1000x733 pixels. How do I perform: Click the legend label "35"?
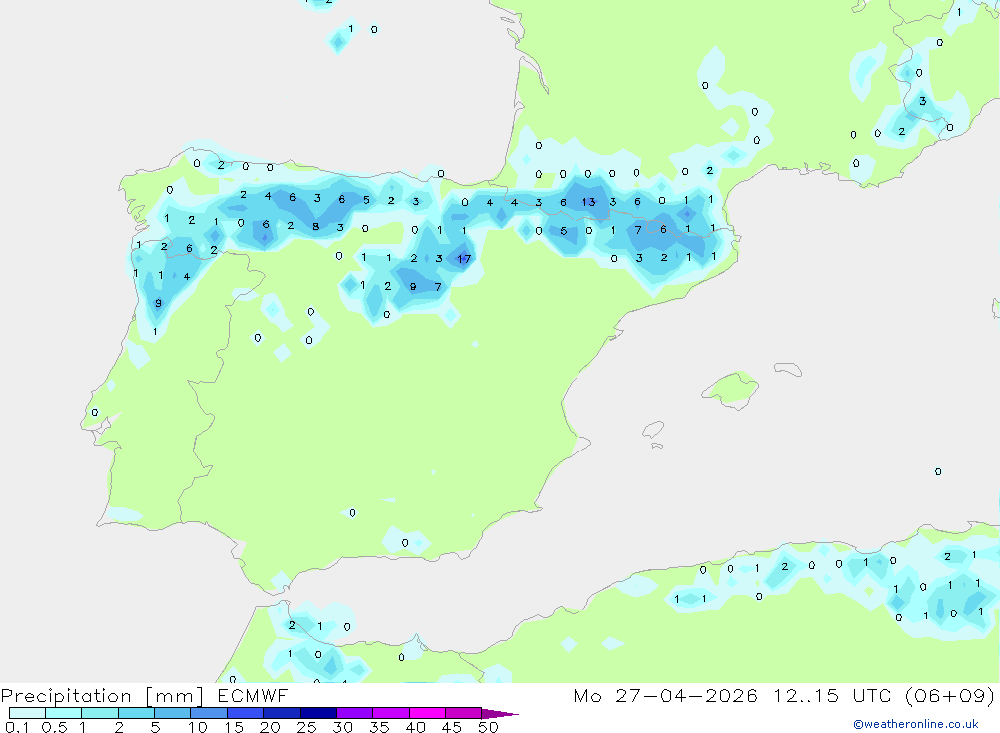[x=379, y=727]
